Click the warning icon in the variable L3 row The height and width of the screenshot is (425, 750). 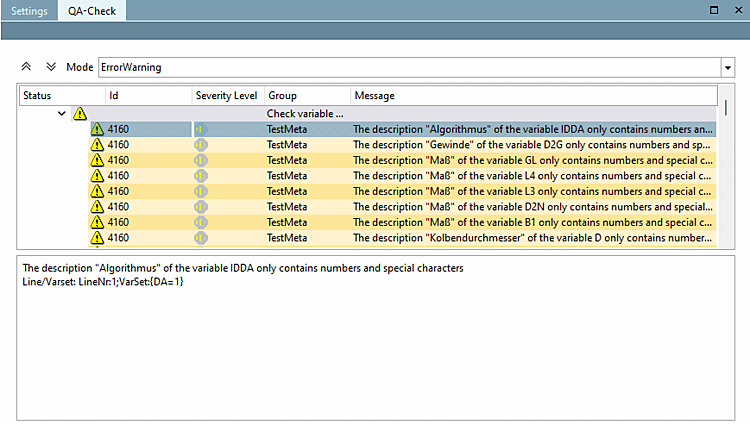click(x=97, y=191)
